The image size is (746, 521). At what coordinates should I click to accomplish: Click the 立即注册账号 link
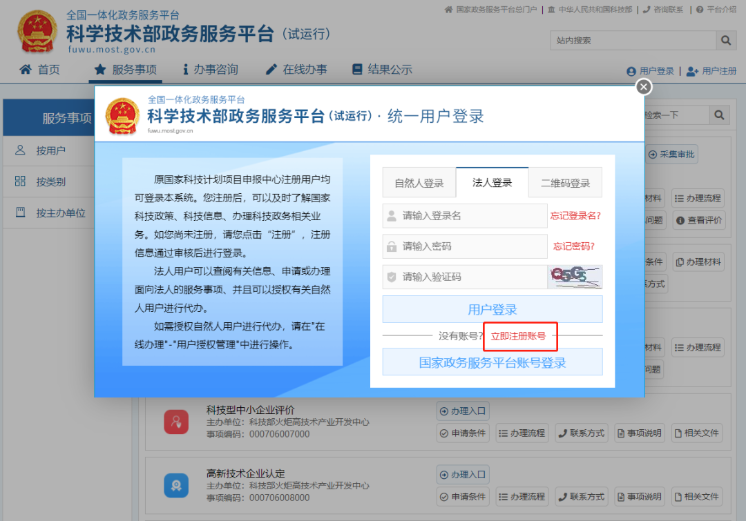518,336
